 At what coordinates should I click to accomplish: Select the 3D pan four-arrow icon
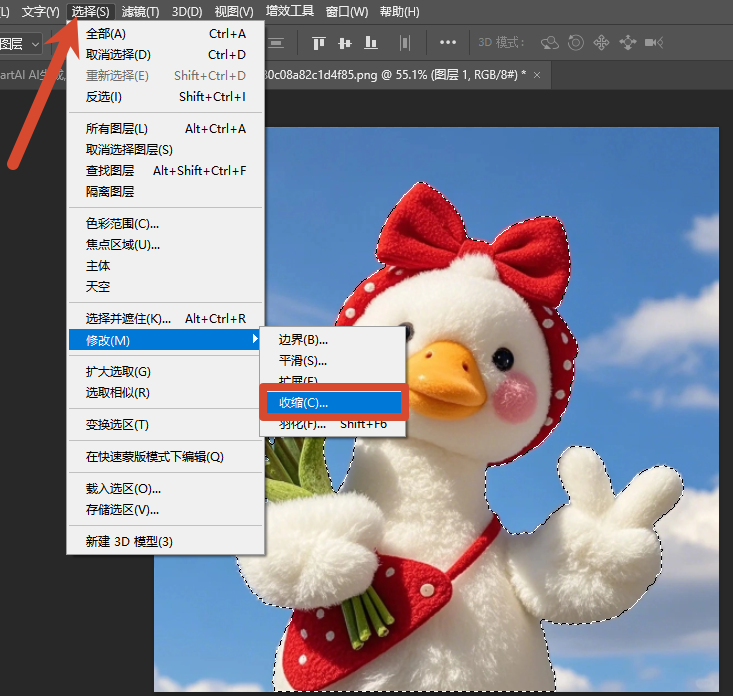click(601, 43)
